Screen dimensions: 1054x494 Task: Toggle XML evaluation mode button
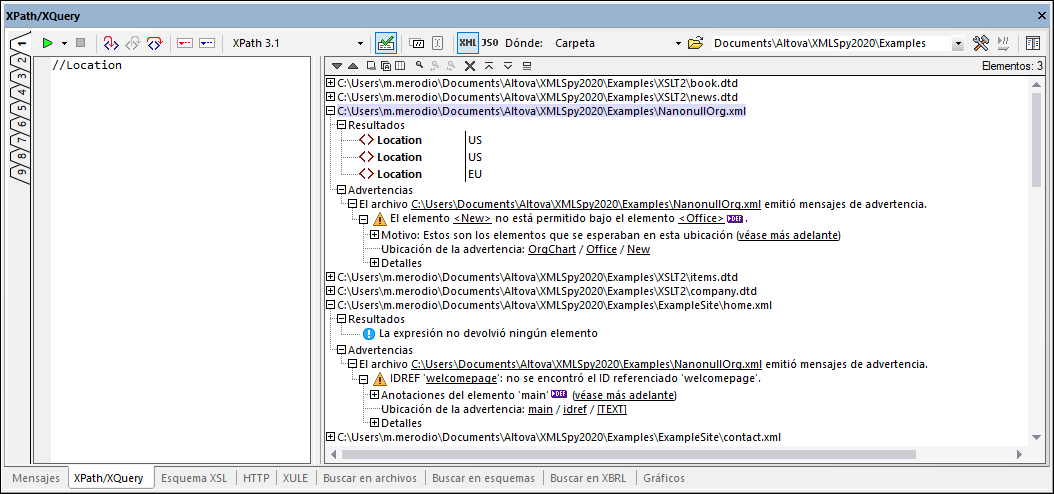click(x=467, y=44)
